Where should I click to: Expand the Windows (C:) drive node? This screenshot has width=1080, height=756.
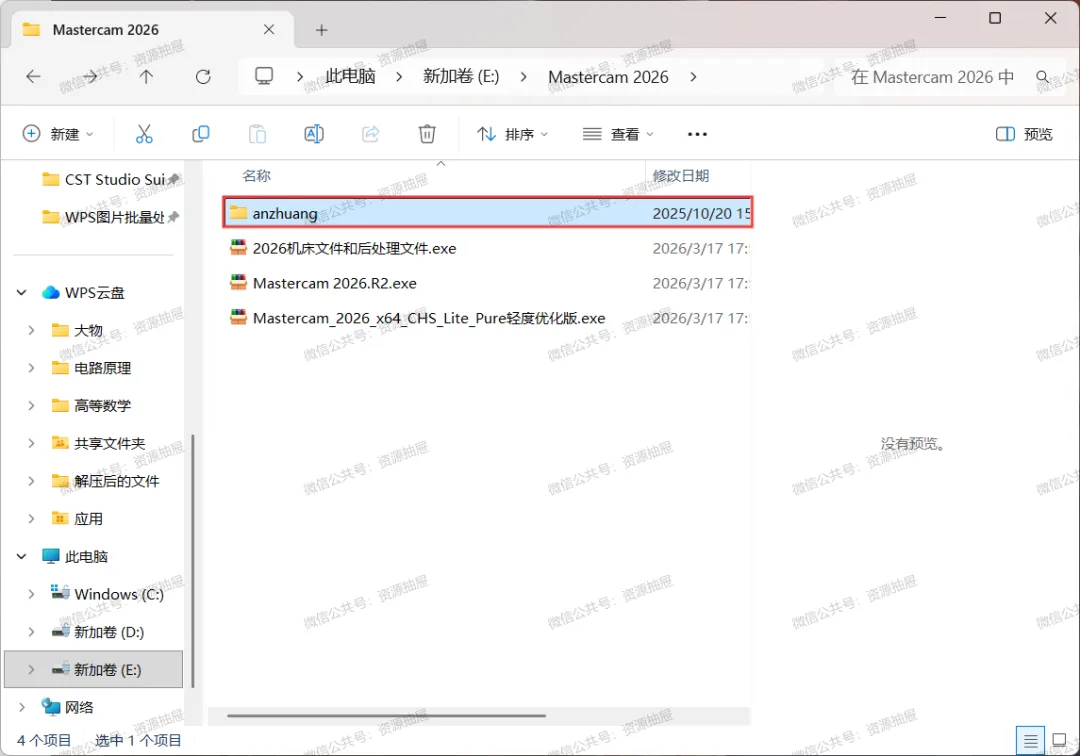point(31,594)
